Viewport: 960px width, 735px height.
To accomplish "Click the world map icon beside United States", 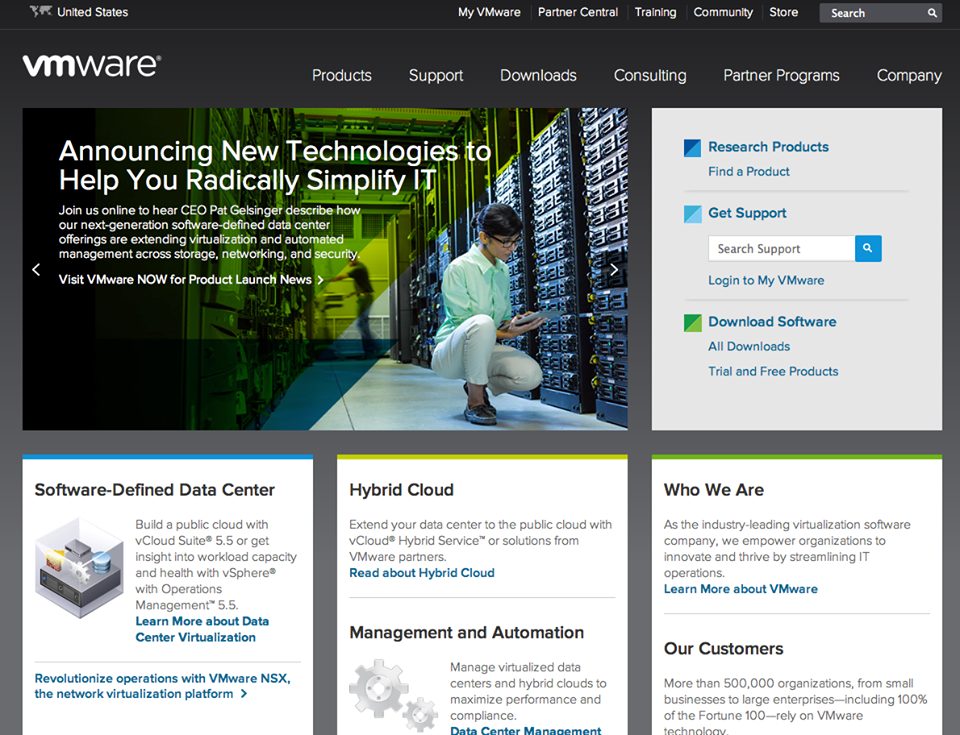I will (x=41, y=12).
